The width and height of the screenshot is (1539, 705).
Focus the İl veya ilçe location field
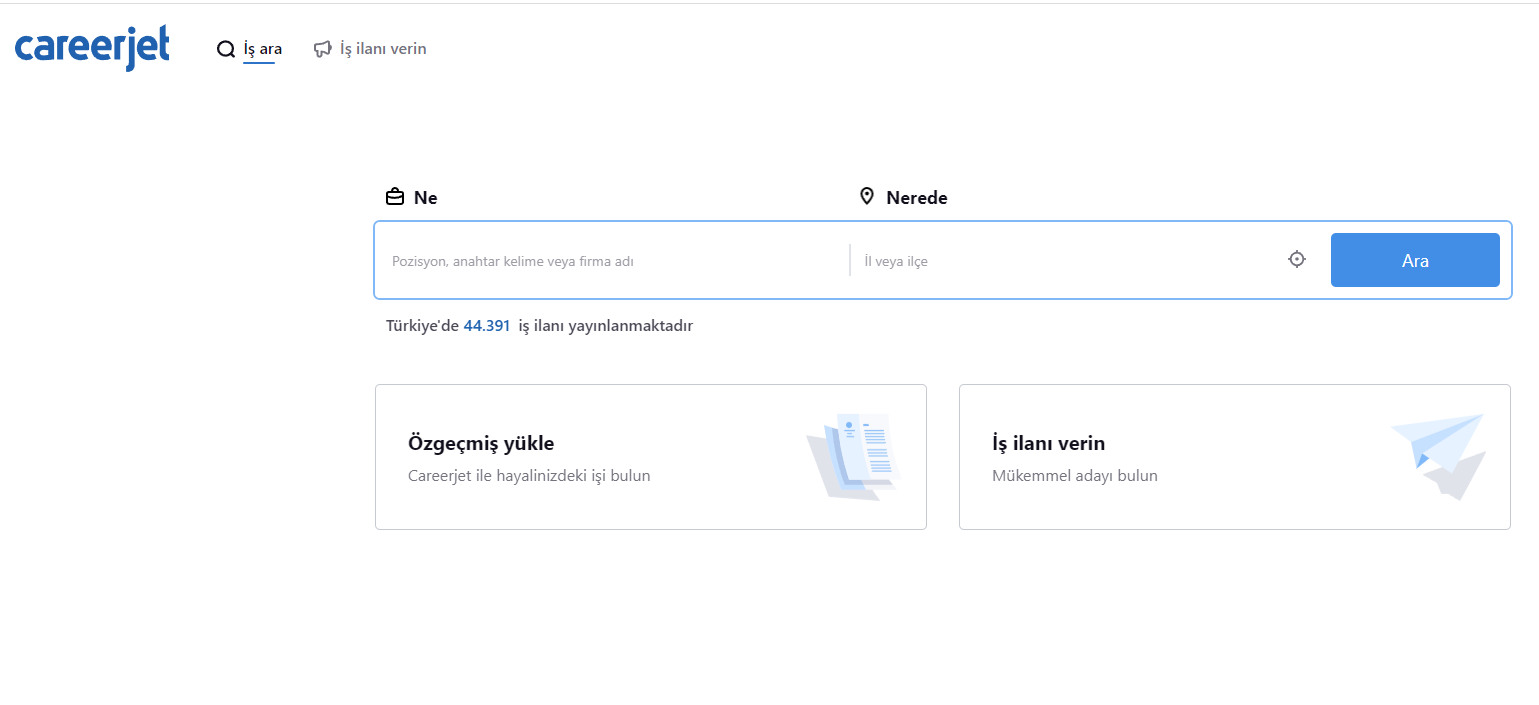click(x=1065, y=261)
